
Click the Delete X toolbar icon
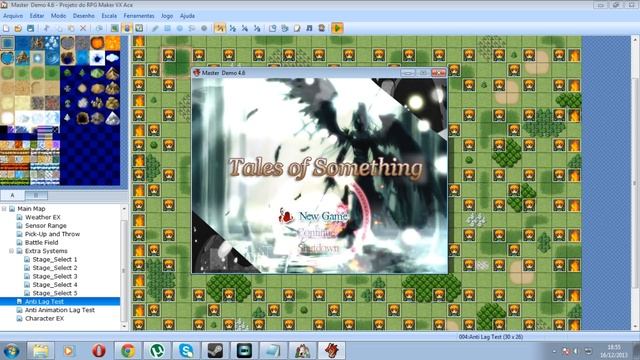[83, 28]
